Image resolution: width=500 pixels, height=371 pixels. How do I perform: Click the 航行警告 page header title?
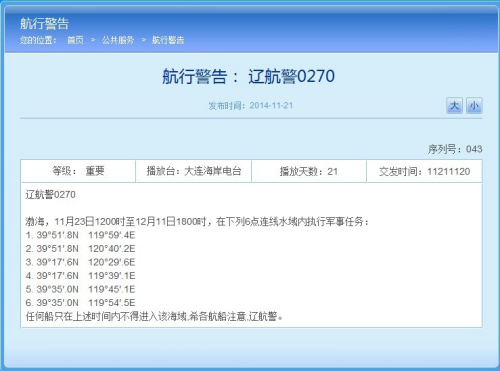click(44, 23)
